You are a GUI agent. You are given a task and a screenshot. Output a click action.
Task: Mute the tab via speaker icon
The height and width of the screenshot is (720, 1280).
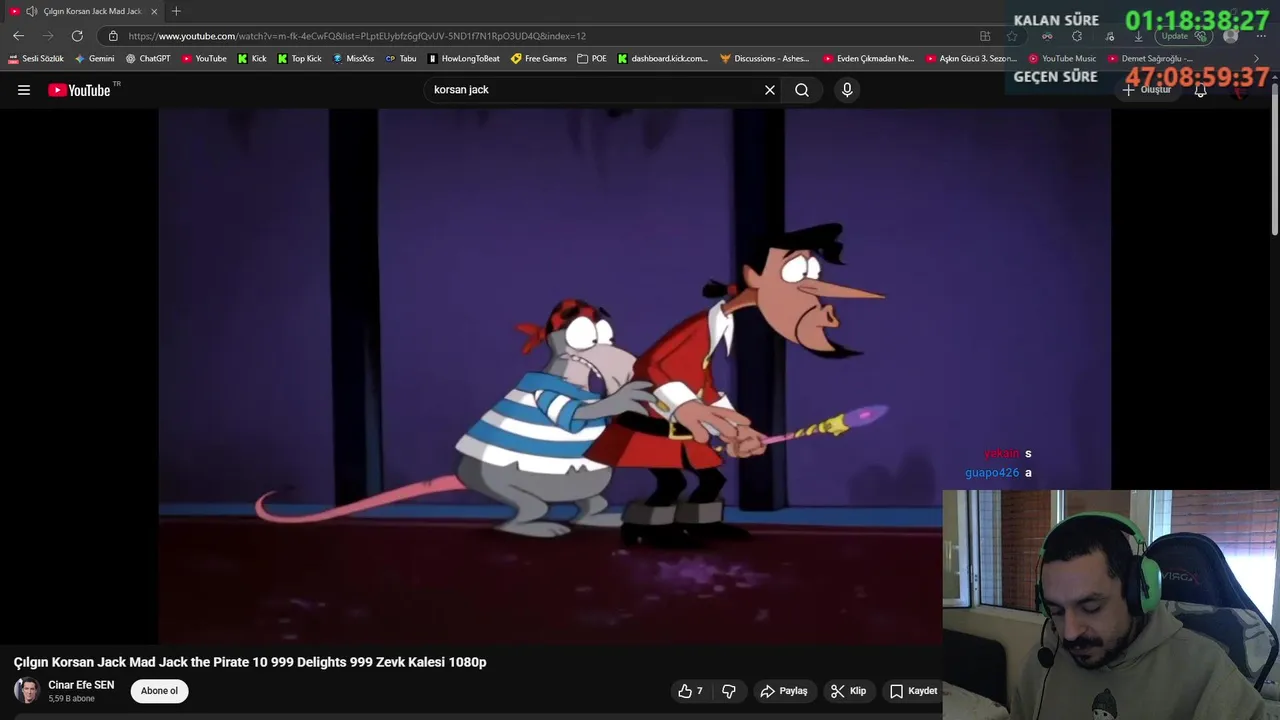click(31, 11)
